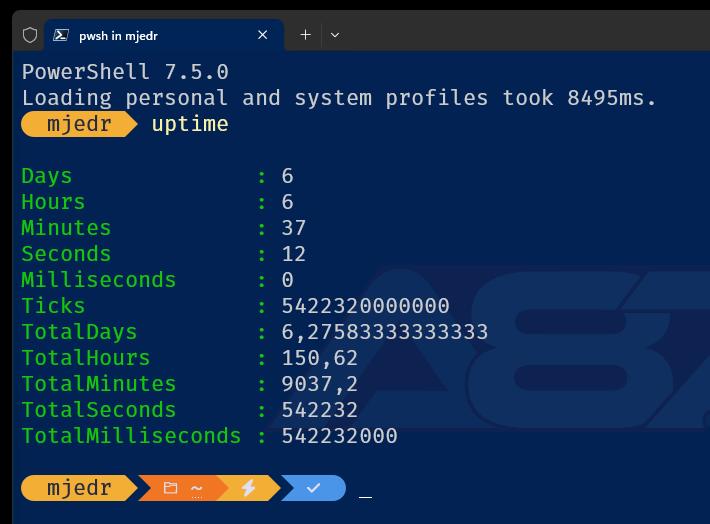Select the "pwsh in mjedr" tab
710x524 pixels.
(x=150, y=35)
